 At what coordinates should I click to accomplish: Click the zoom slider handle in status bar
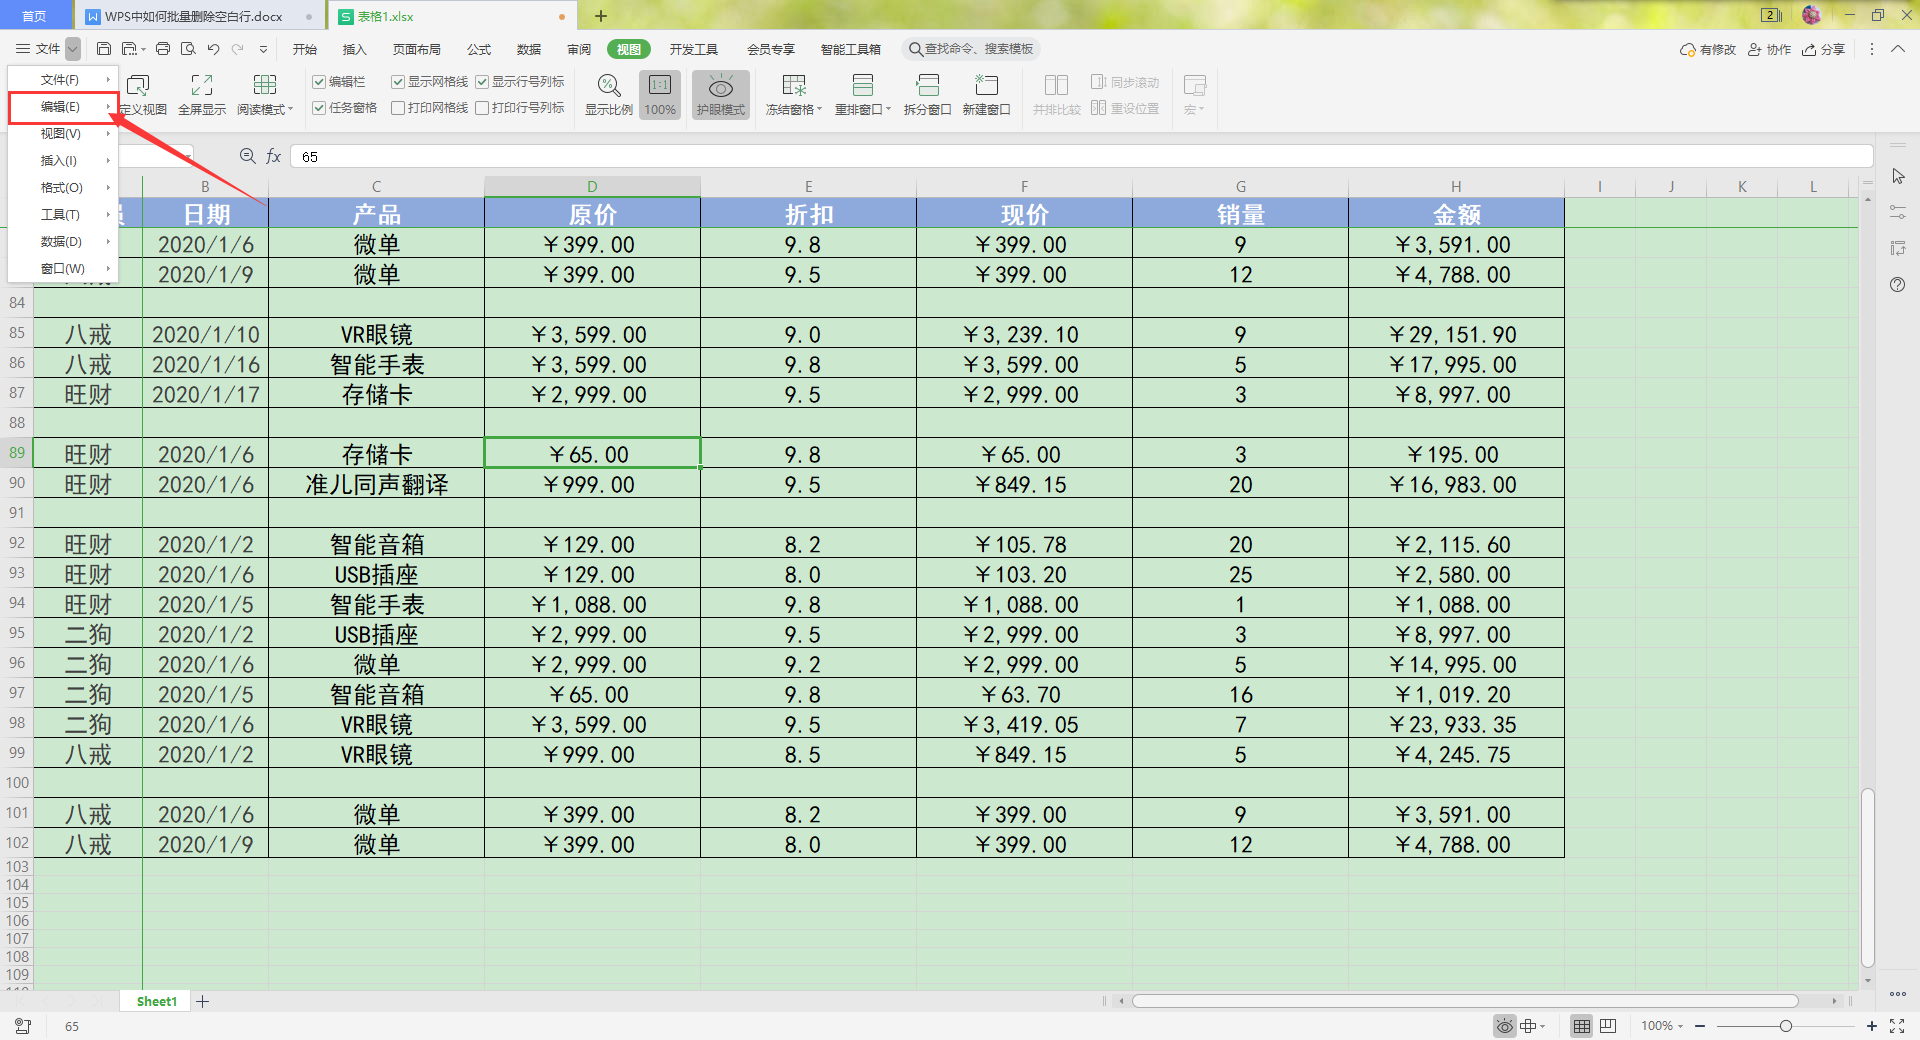coord(1785,1026)
